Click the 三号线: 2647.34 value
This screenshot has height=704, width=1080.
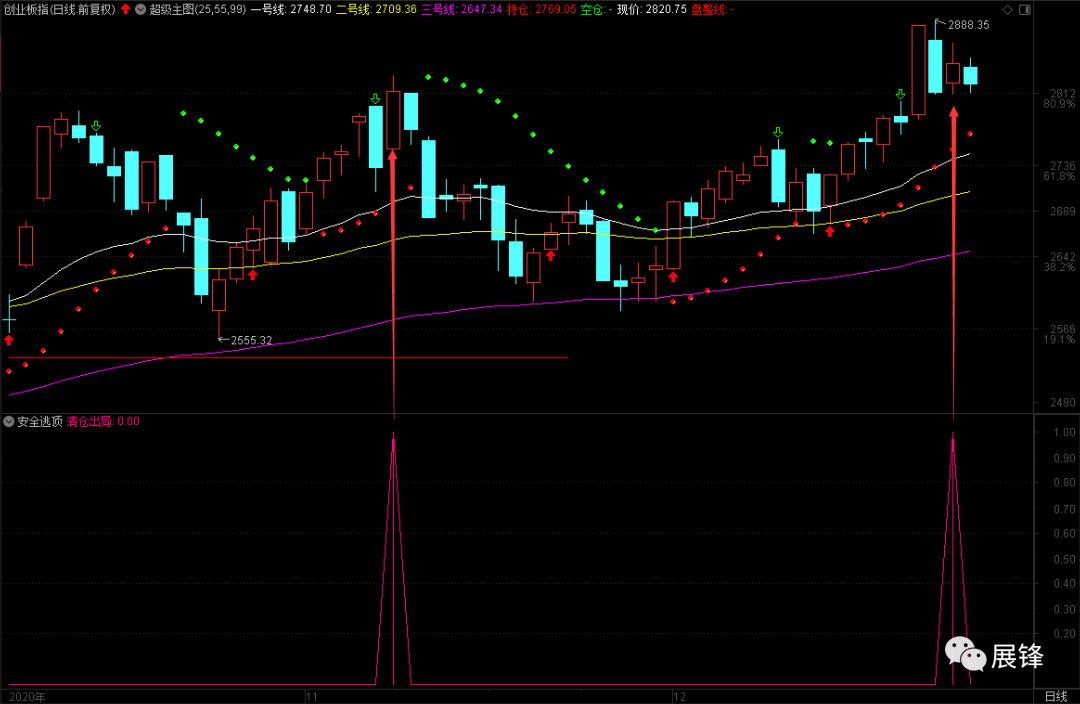click(461, 10)
